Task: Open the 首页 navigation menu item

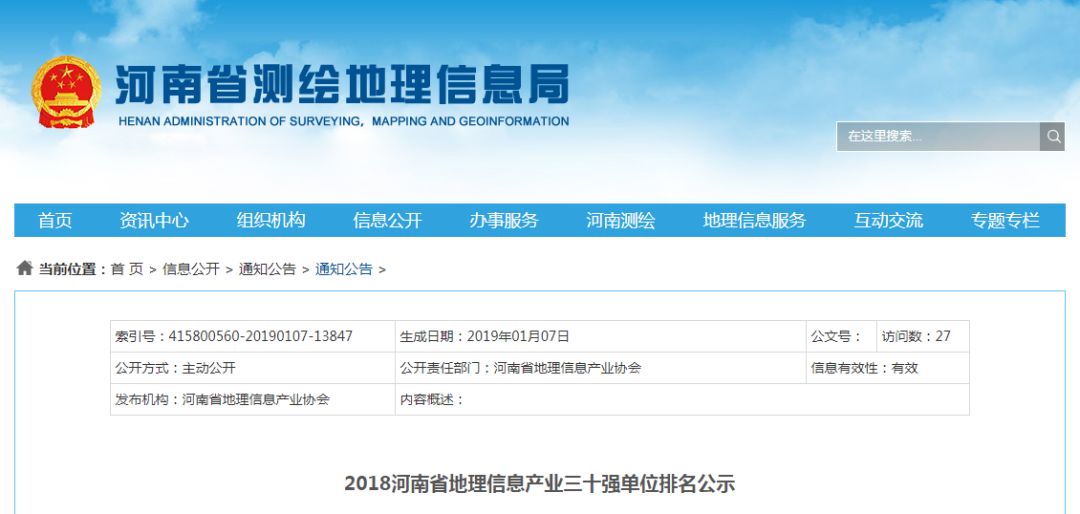Action: 55,220
